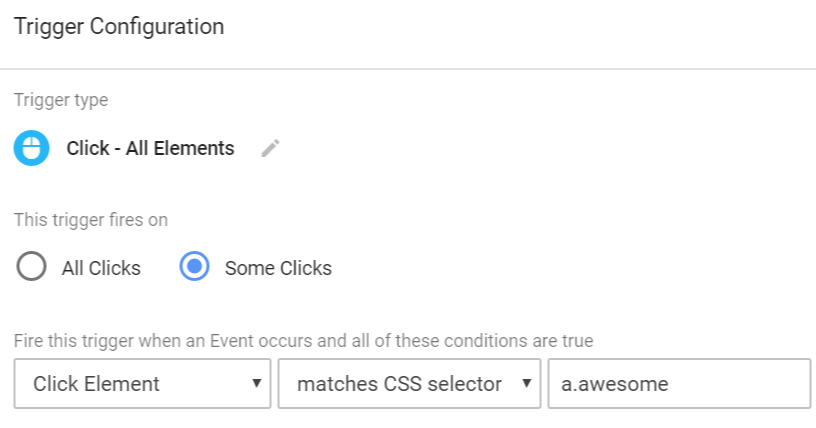Select the Some Clicks radio button
Image resolution: width=816 pixels, height=428 pixels.
[194, 267]
